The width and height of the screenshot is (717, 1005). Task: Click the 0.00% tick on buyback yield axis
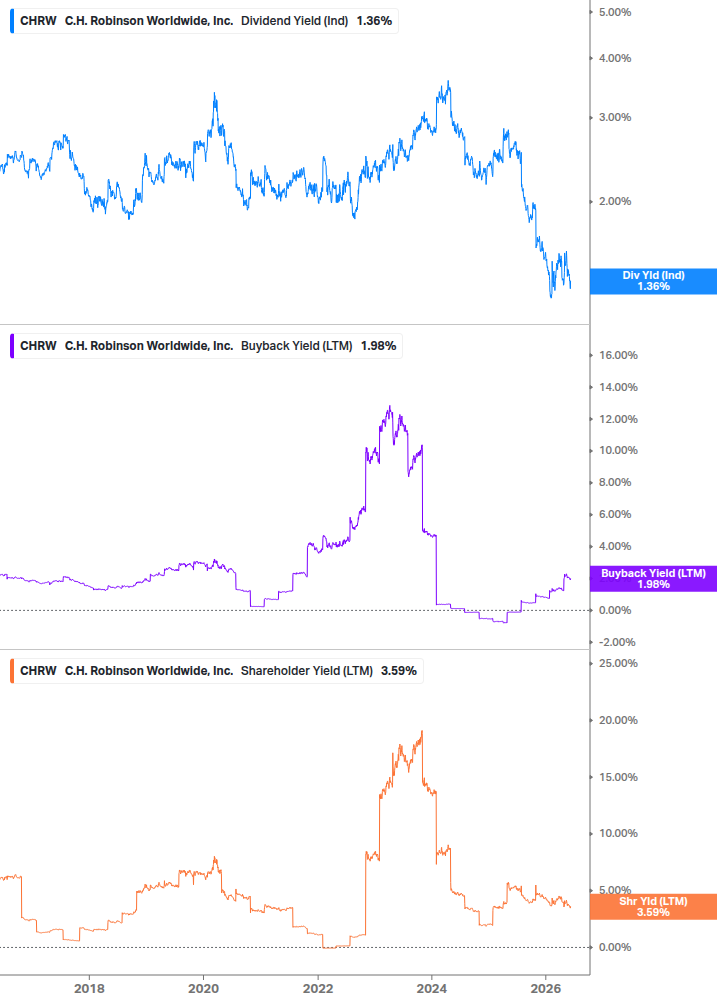pos(614,610)
